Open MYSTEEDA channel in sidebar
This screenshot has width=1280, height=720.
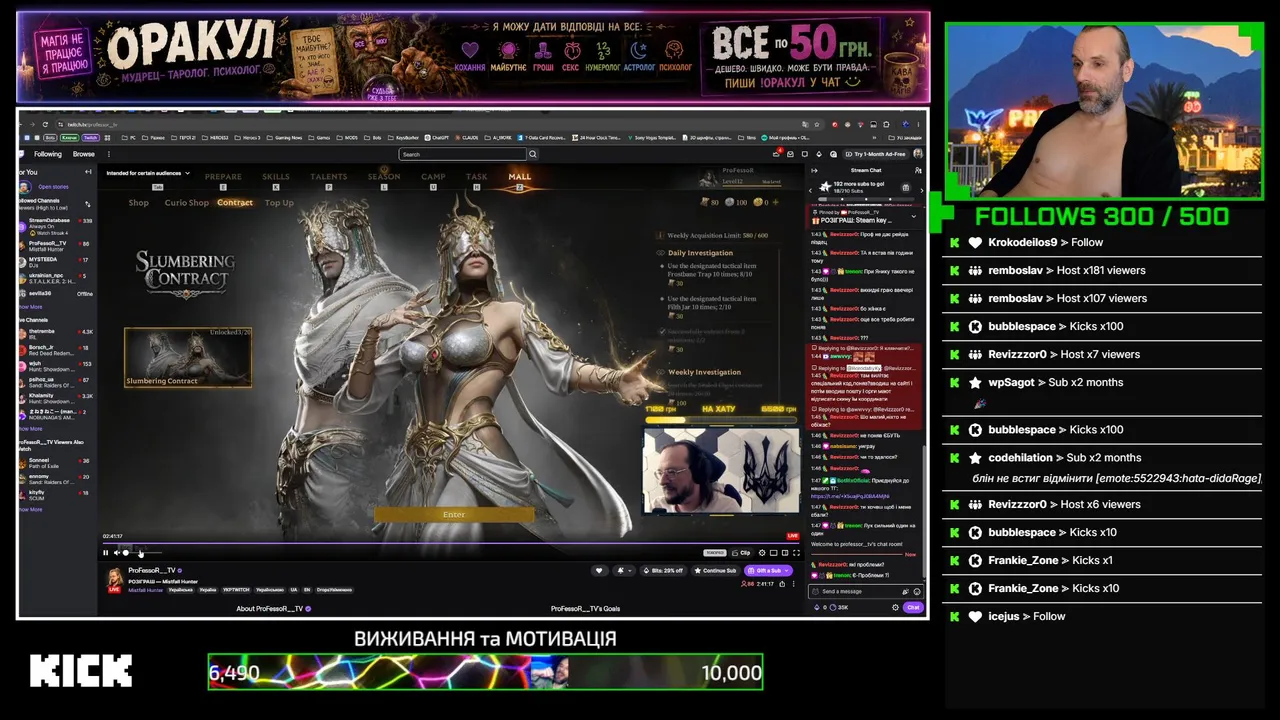click(56, 262)
